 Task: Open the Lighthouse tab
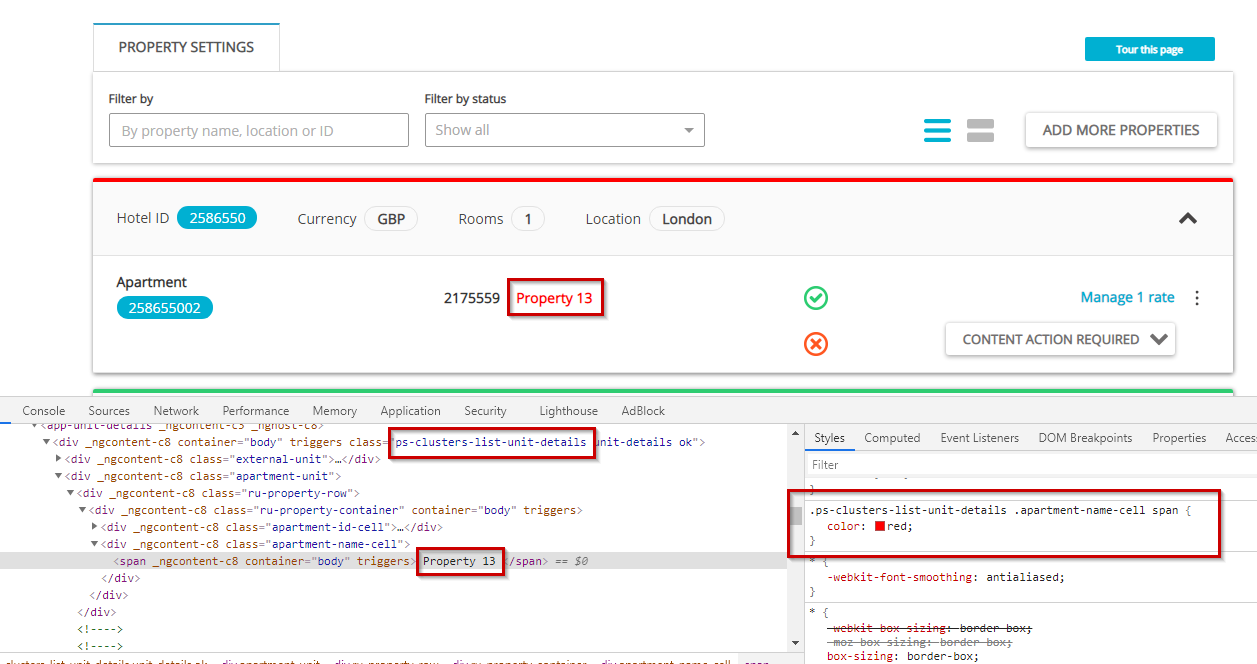pyautogui.click(x=568, y=411)
